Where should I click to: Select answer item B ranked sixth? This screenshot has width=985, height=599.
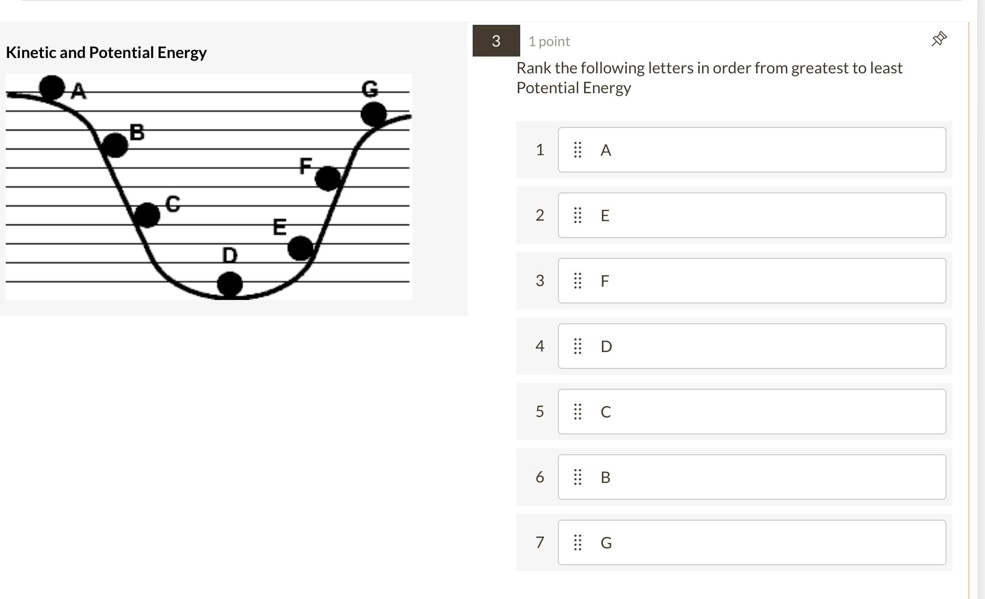point(751,476)
